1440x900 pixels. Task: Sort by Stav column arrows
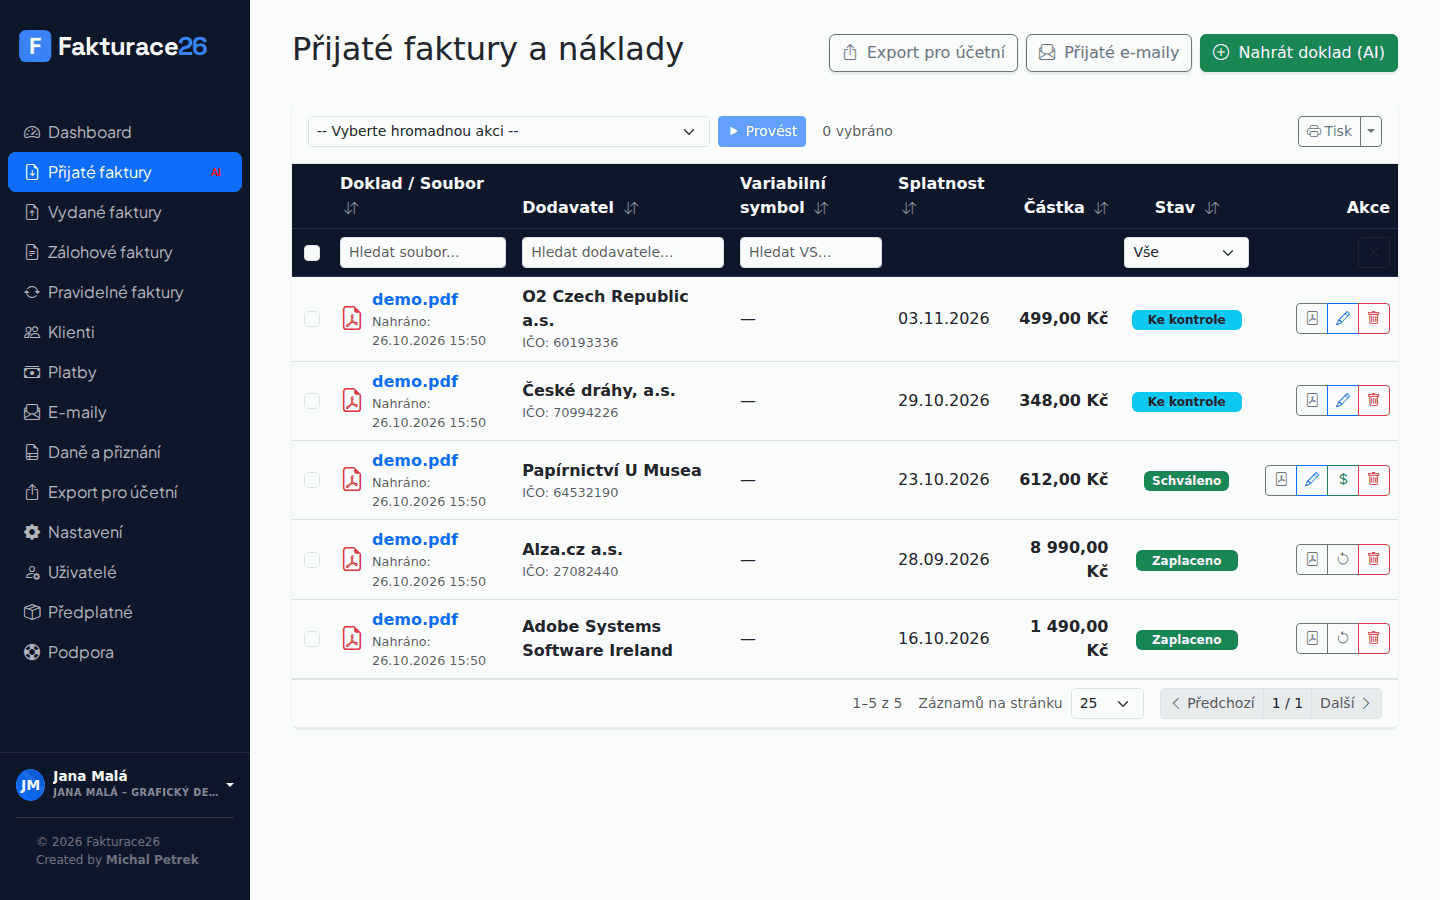pyautogui.click(x=1212, y=208)
